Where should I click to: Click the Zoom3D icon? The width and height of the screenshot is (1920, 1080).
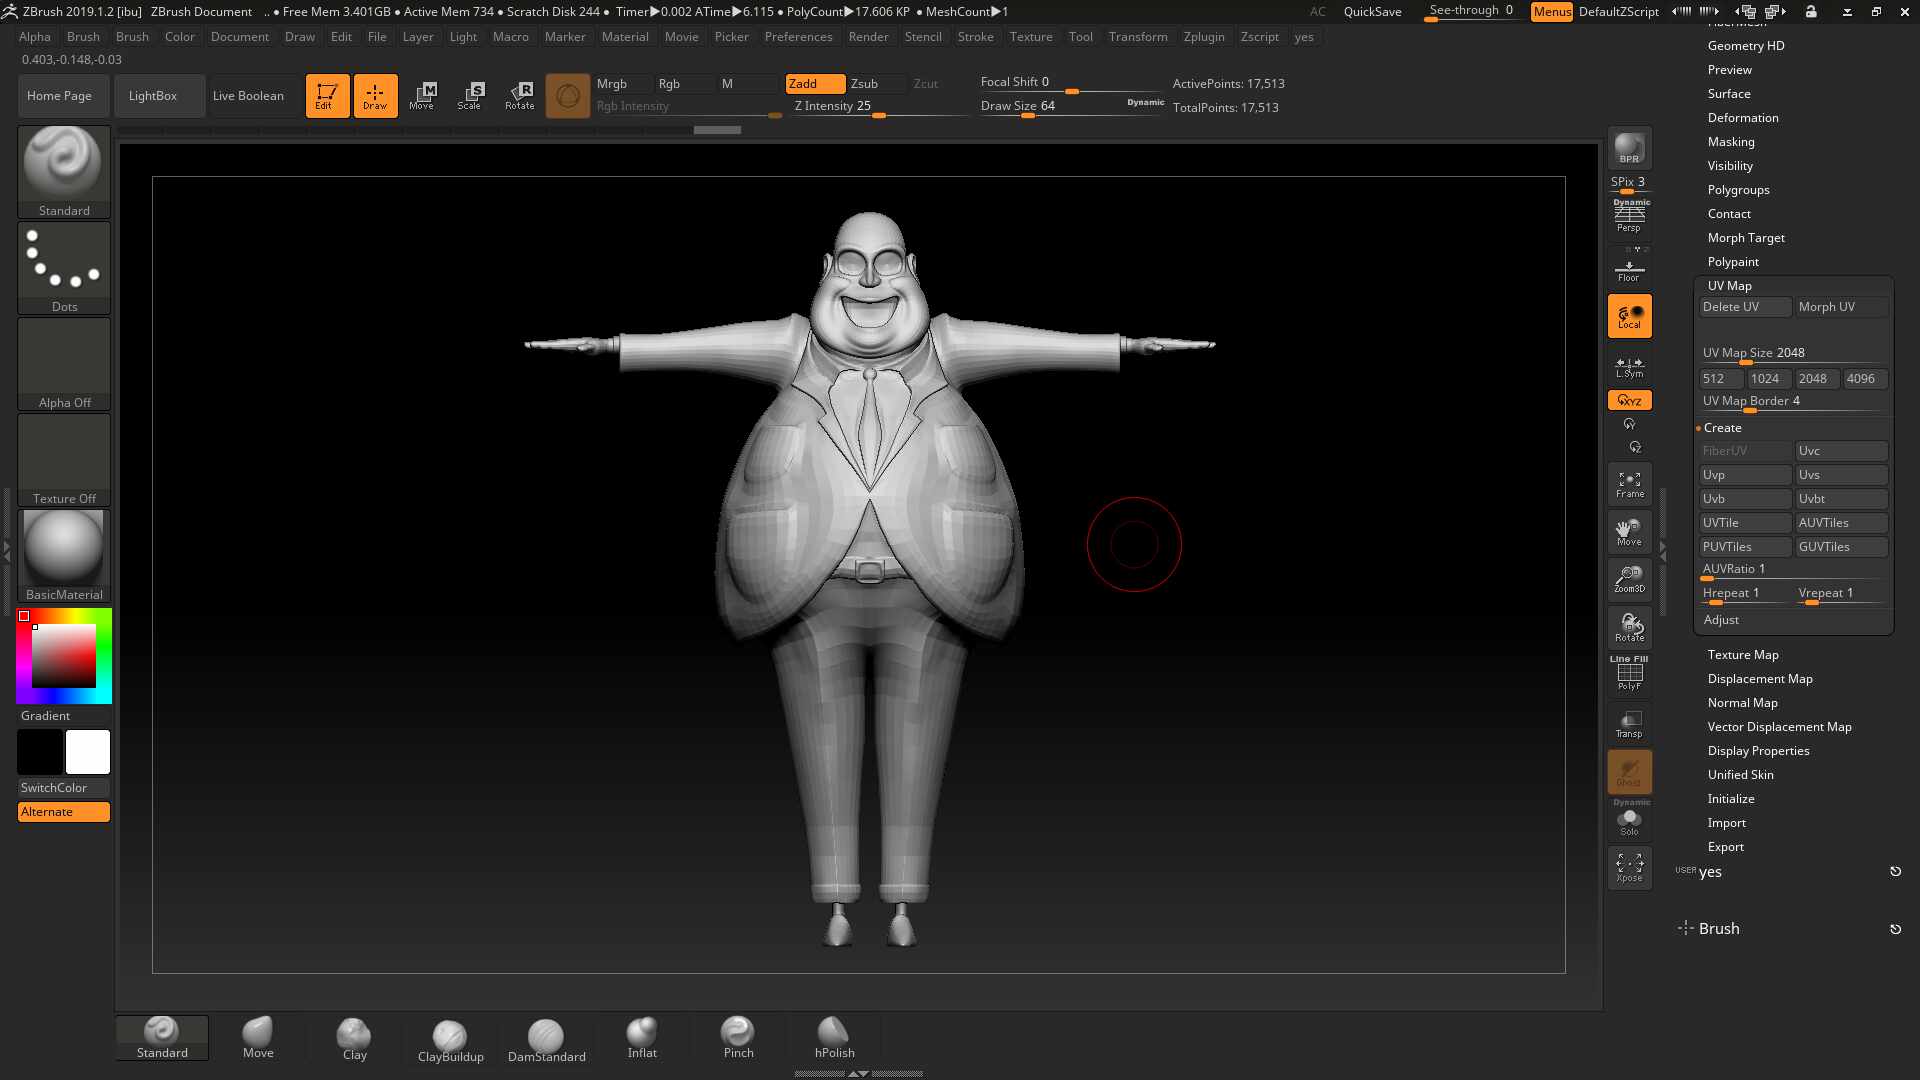pyautogui.click(x=1629, y=579)
